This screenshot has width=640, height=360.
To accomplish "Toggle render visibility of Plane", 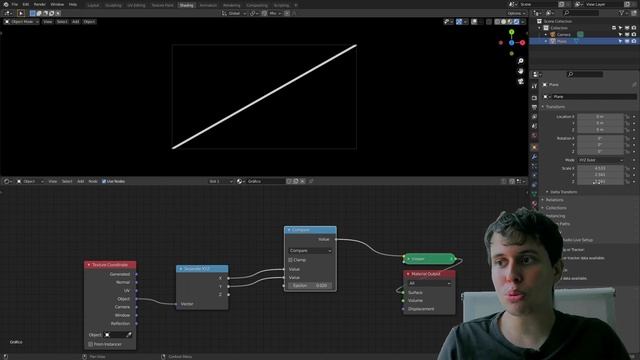I will pos(634,41).
